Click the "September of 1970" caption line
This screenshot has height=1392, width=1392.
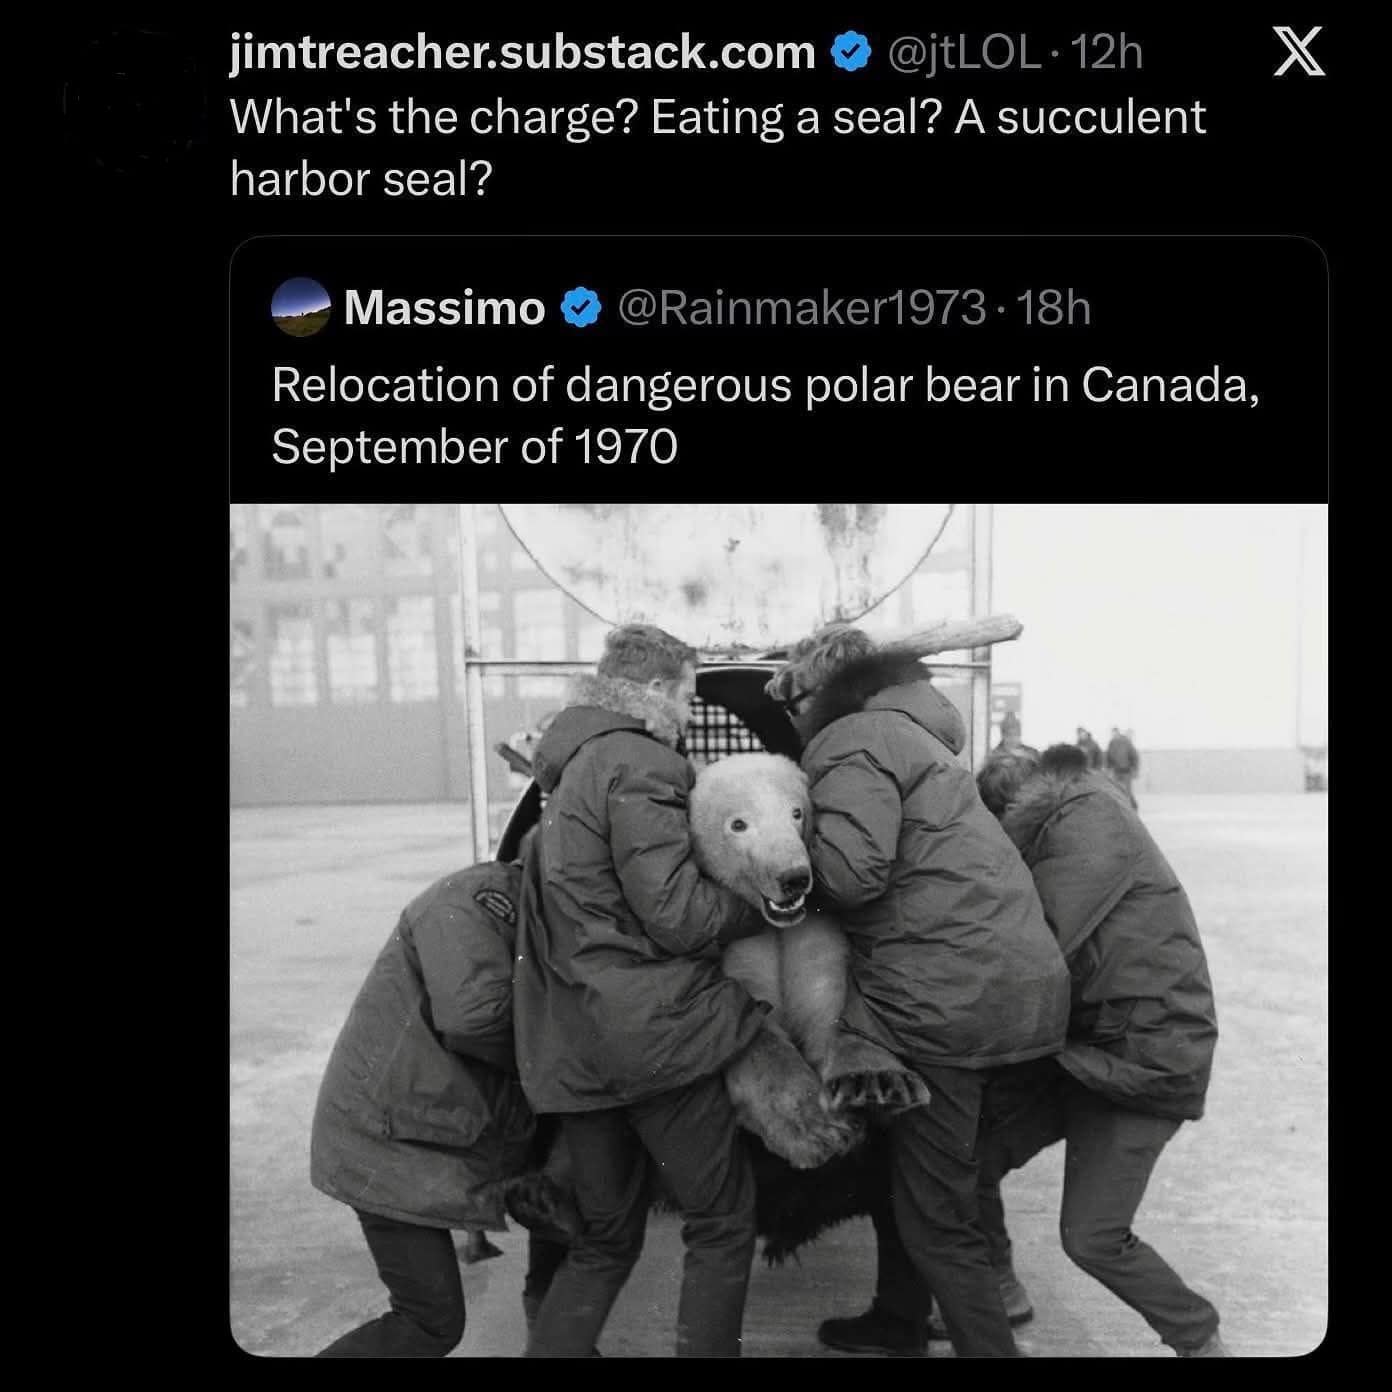[x=474, y=446]
